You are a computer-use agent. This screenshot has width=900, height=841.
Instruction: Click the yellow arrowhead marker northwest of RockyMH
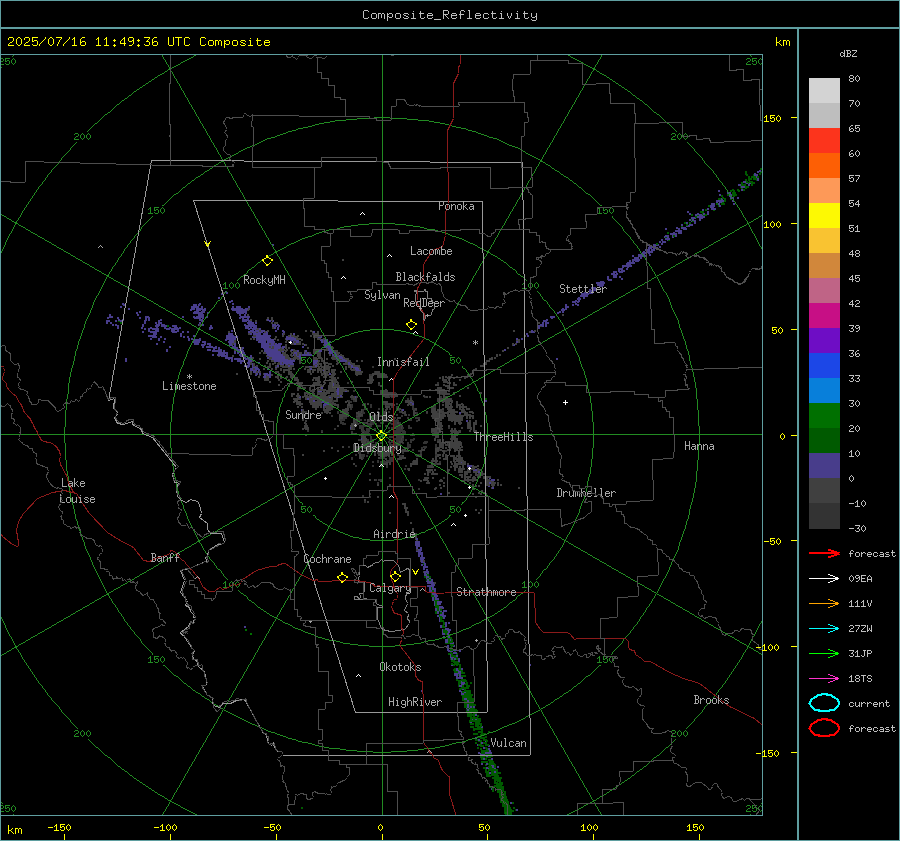(x=208, y=244)
